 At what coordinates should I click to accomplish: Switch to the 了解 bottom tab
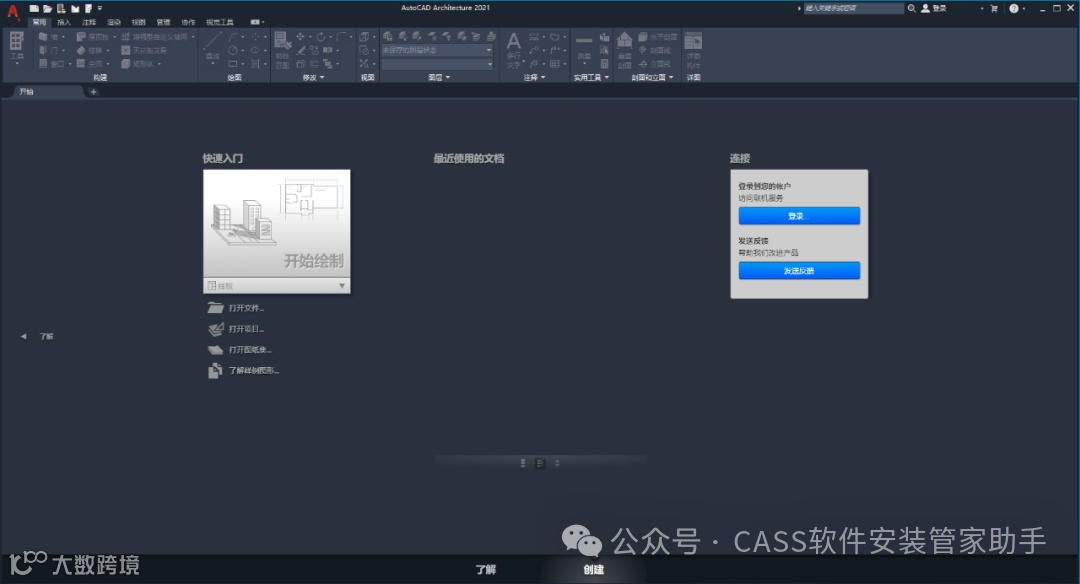486,570
